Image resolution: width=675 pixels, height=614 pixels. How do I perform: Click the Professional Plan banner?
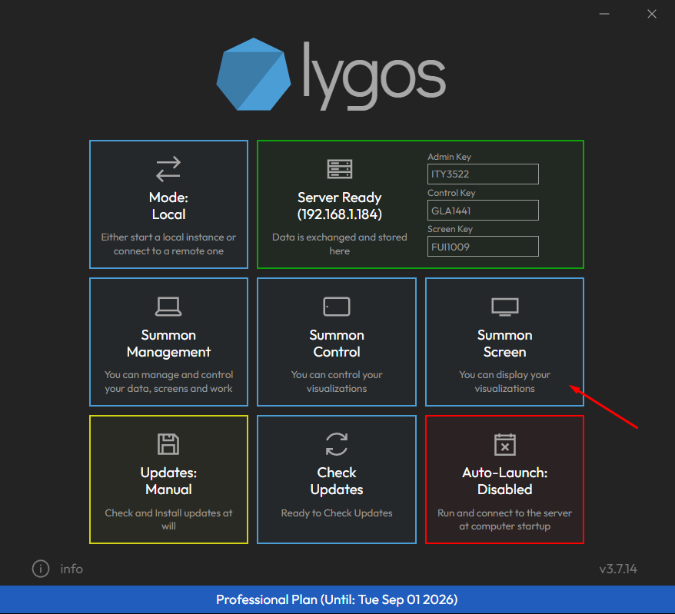point(338,599)
